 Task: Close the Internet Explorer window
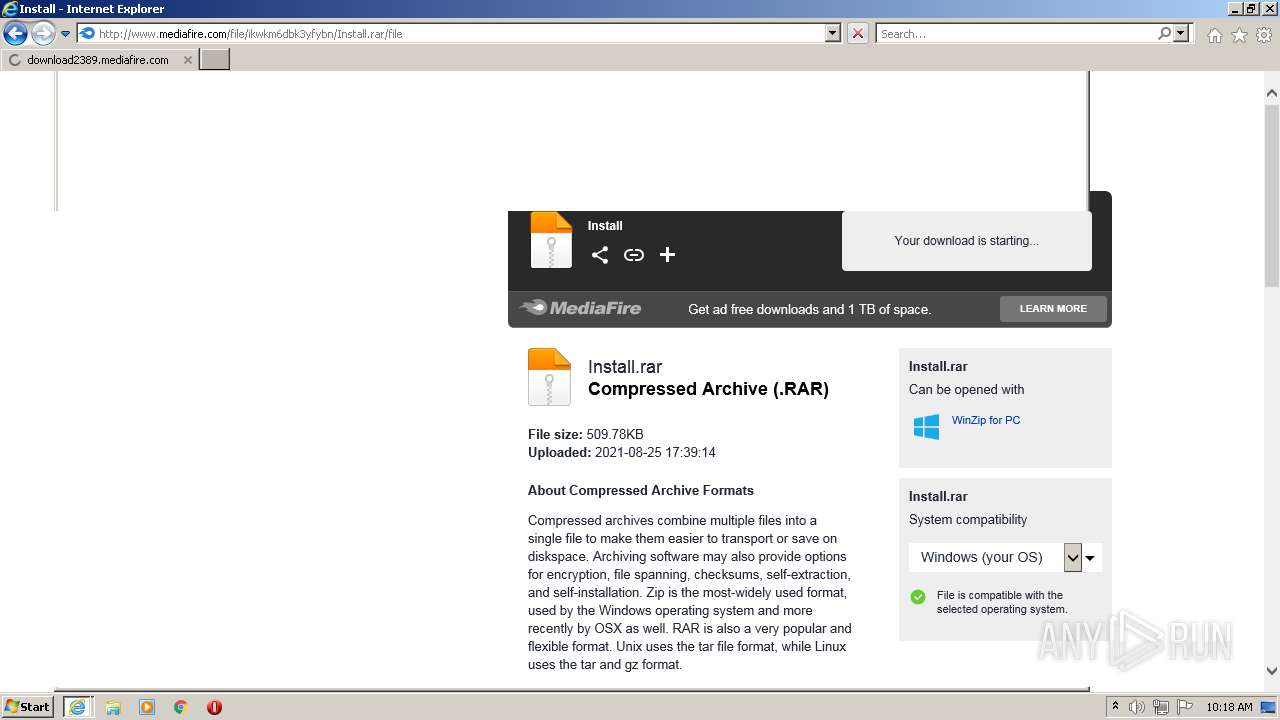(x=1268, y=9)
